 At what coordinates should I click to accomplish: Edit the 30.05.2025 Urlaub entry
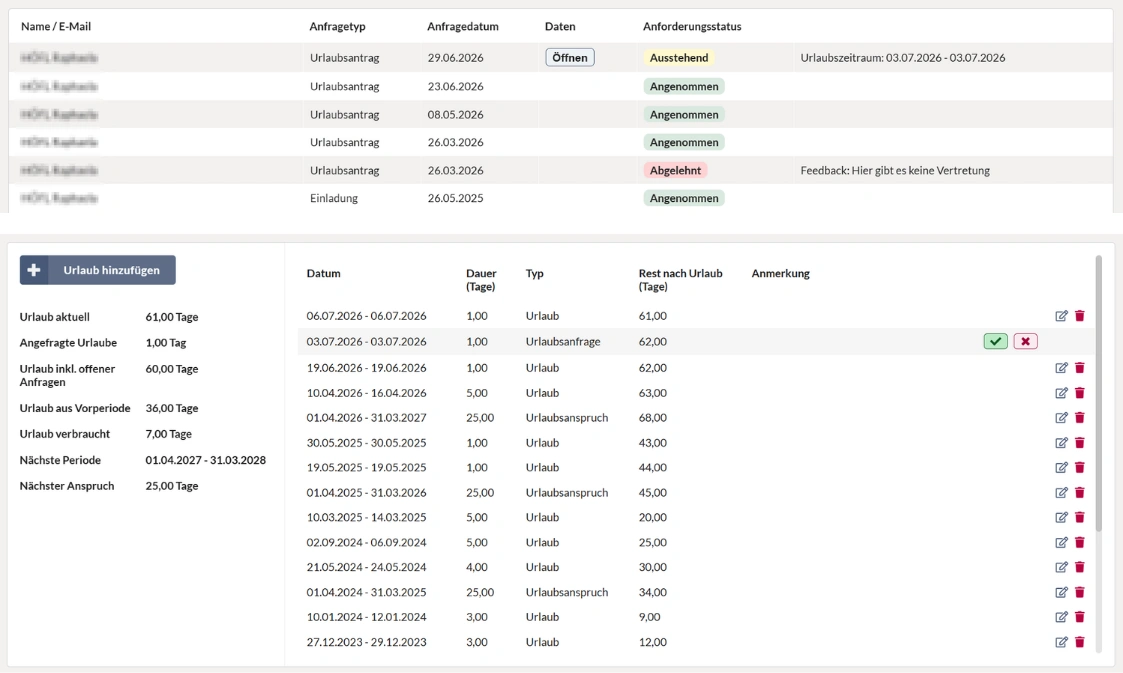[1061, 442]
